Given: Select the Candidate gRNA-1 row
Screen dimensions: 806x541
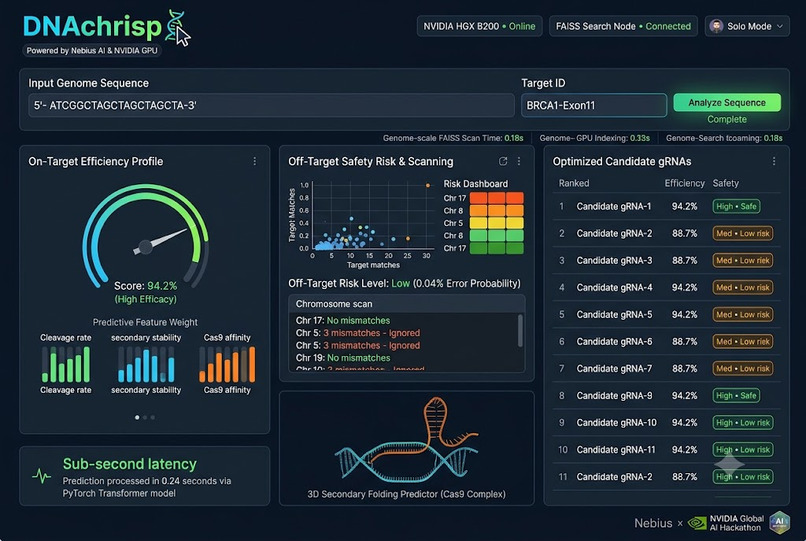Looking at the screenshot, I should tap(667, 206).
